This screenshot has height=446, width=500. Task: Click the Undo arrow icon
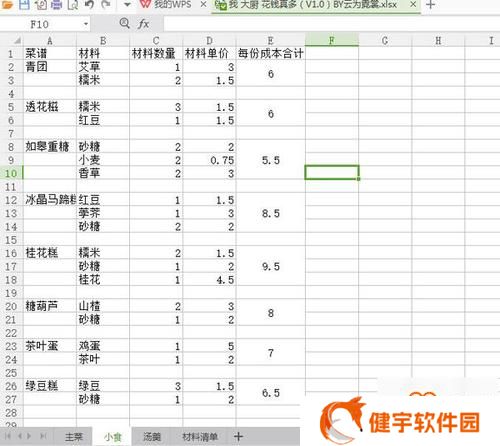click(x=89, y=4)
